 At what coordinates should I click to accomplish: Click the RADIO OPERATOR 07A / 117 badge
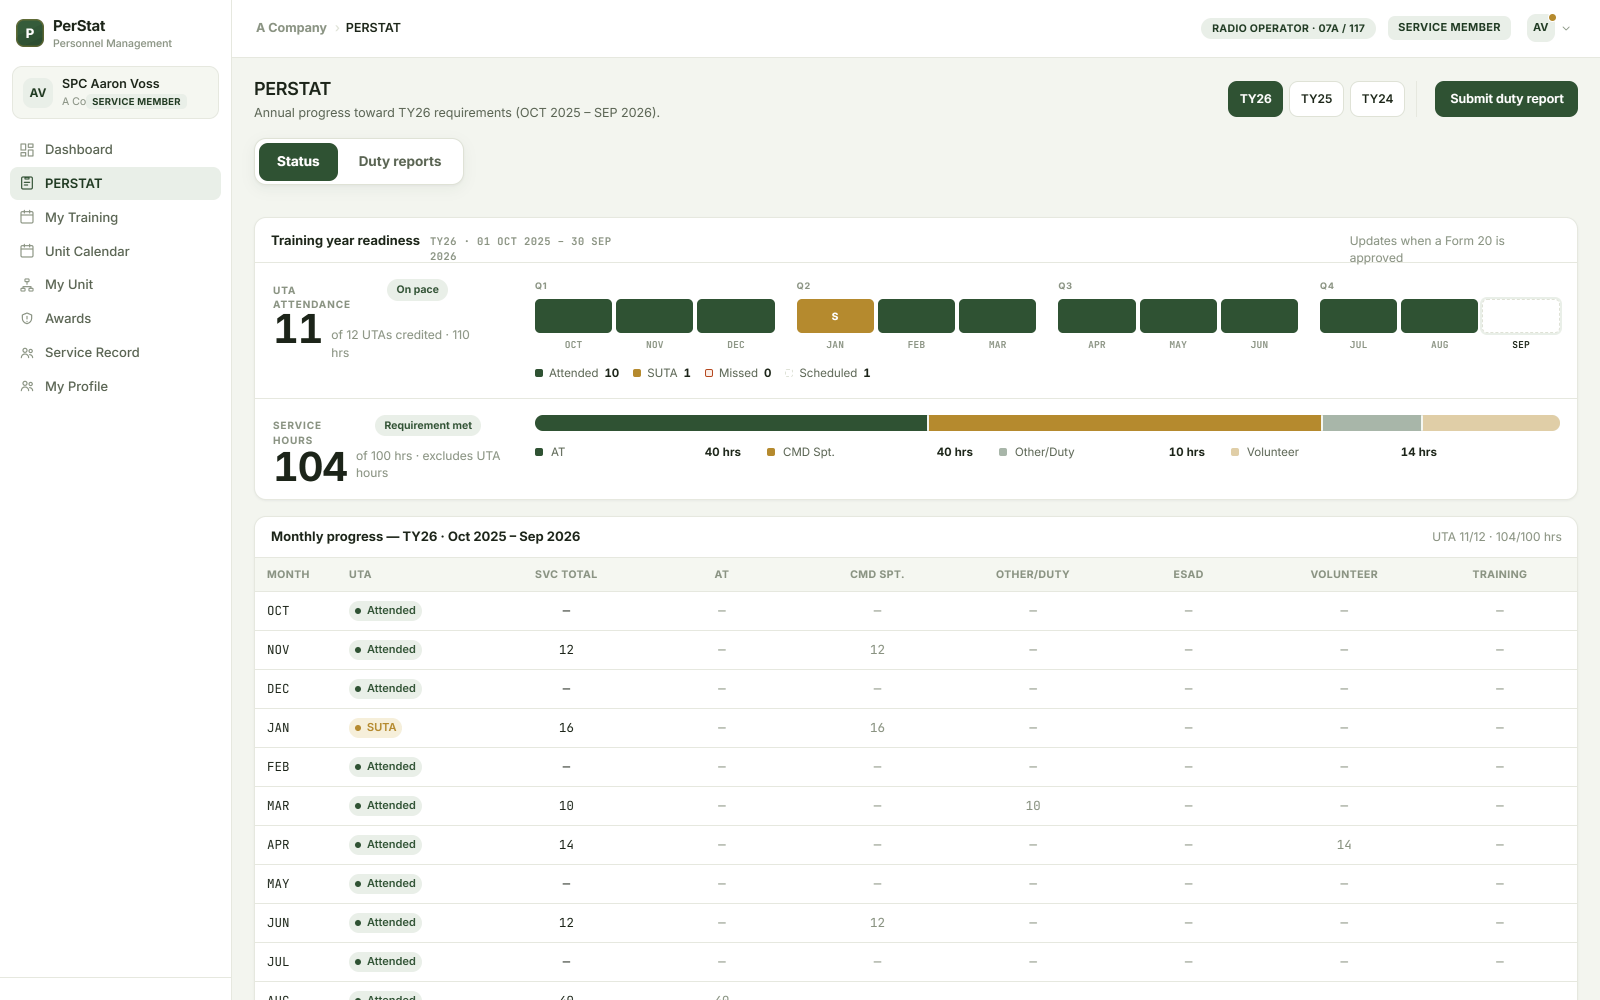coord(1288,28)
